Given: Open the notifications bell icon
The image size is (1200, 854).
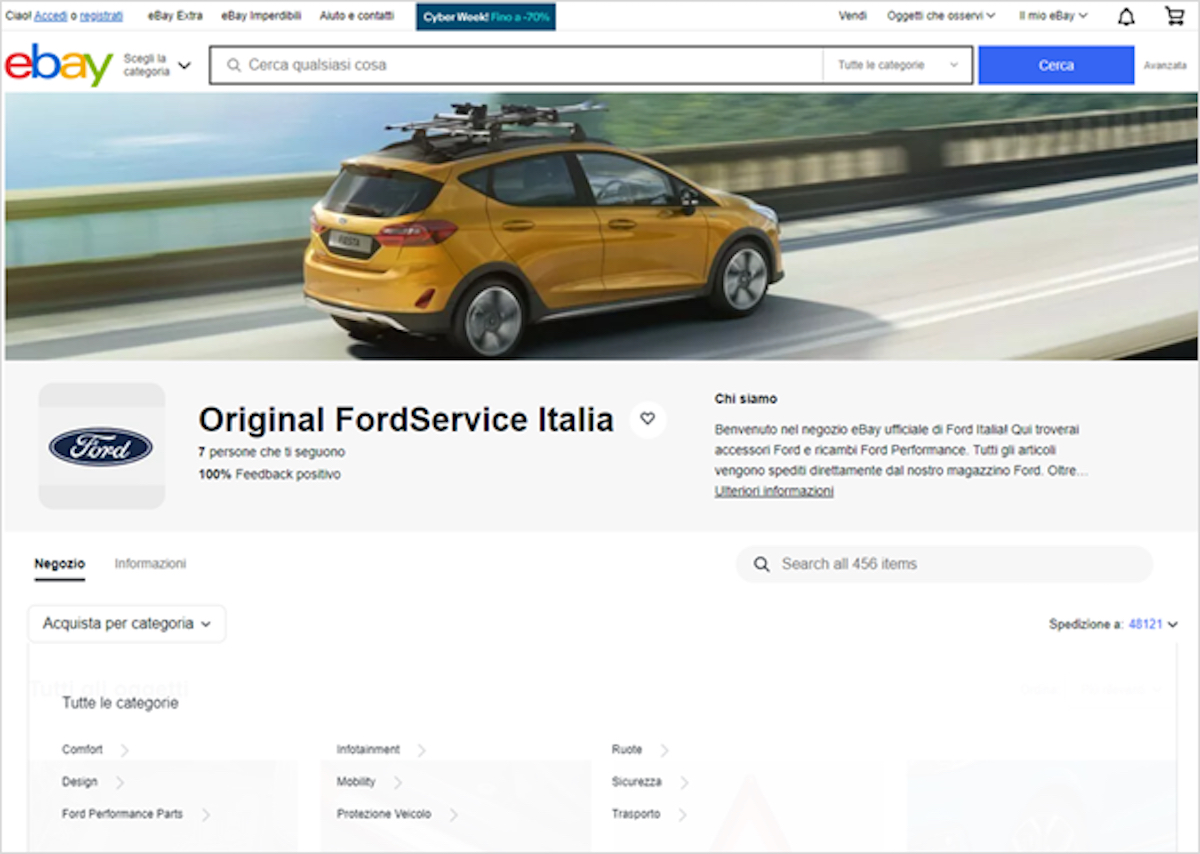Looking at the screenshot, I should tap(1126, 16).
